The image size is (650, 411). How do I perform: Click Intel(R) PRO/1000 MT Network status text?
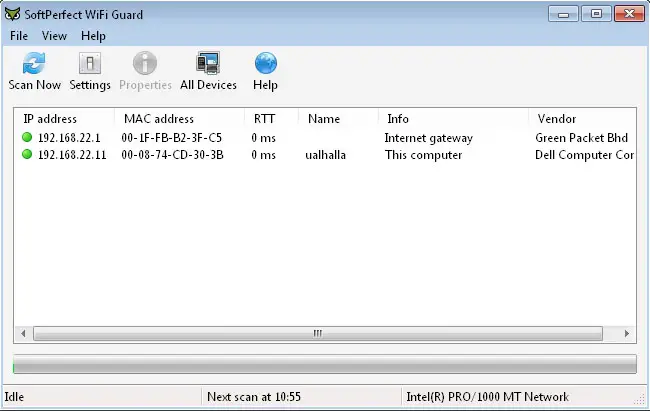pos(488,397)
